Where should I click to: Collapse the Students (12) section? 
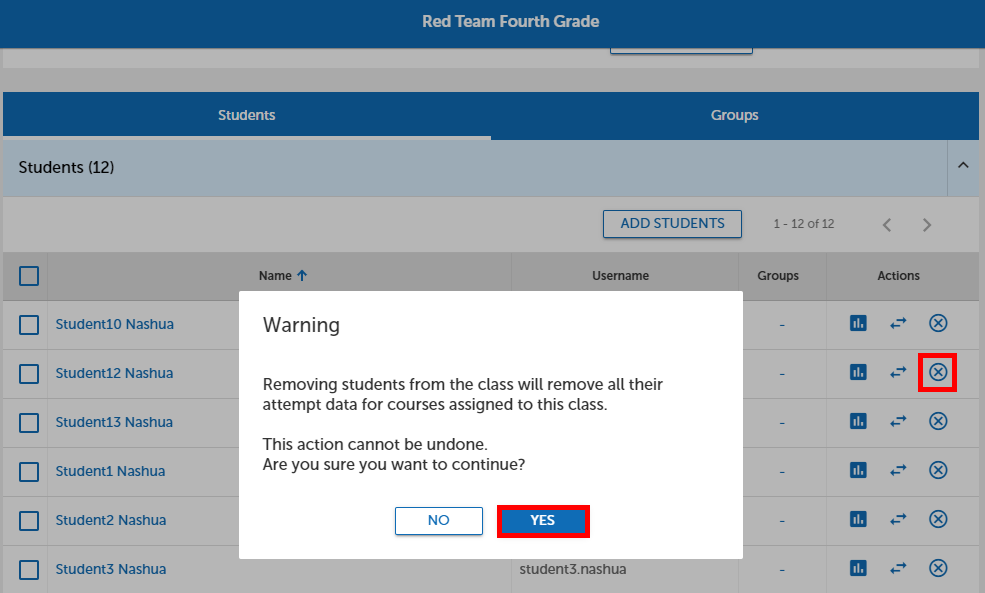coord(963,166)
